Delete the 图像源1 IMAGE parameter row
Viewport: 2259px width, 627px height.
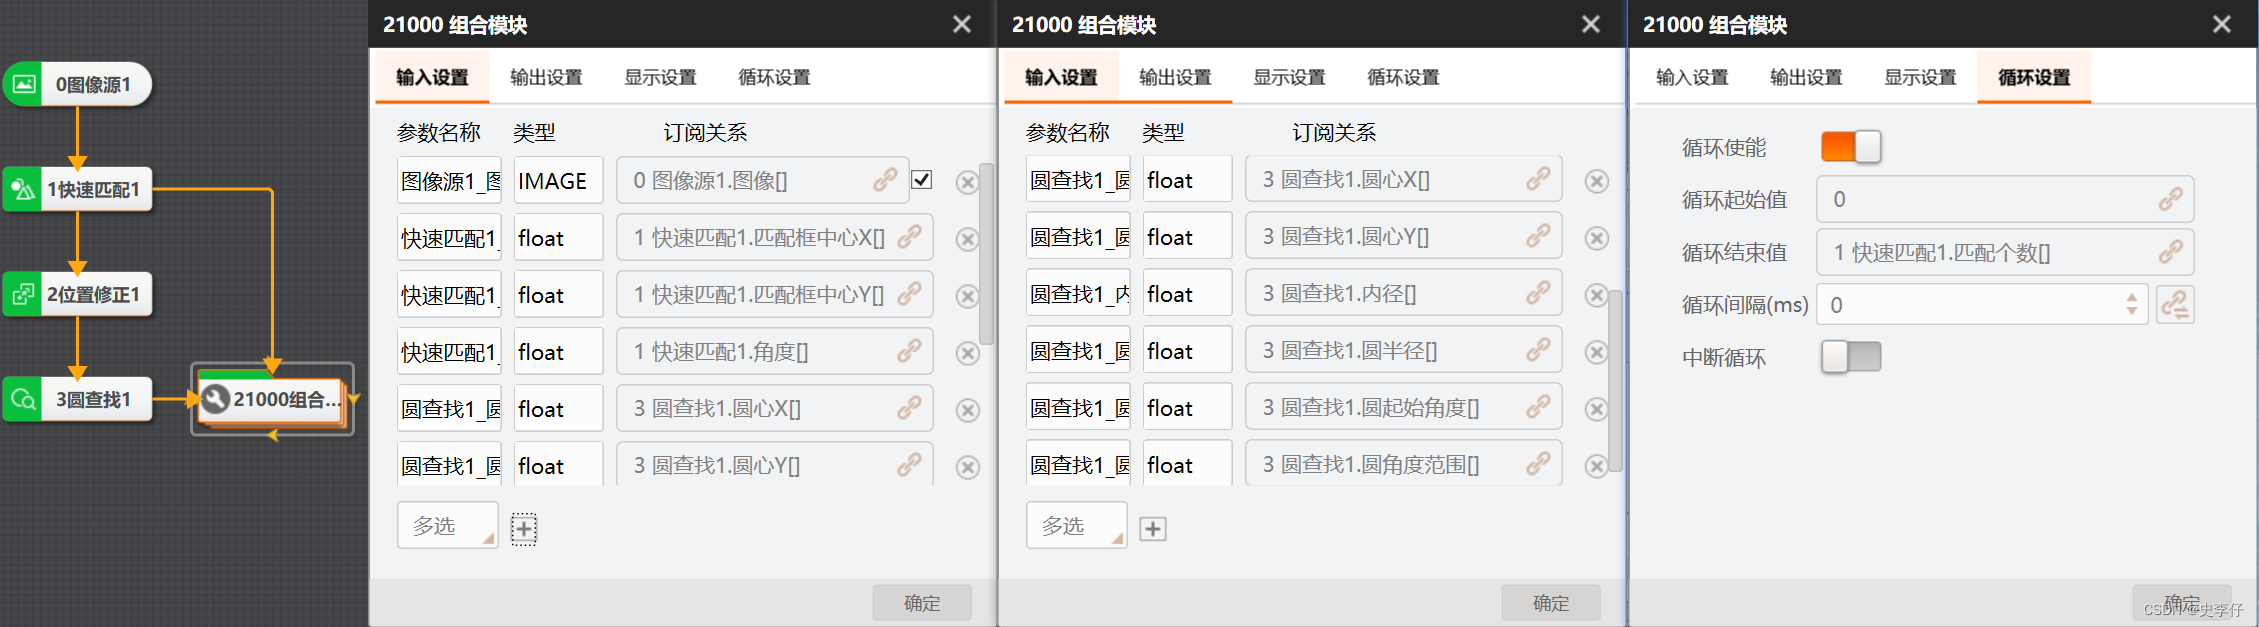click(967, 182)
